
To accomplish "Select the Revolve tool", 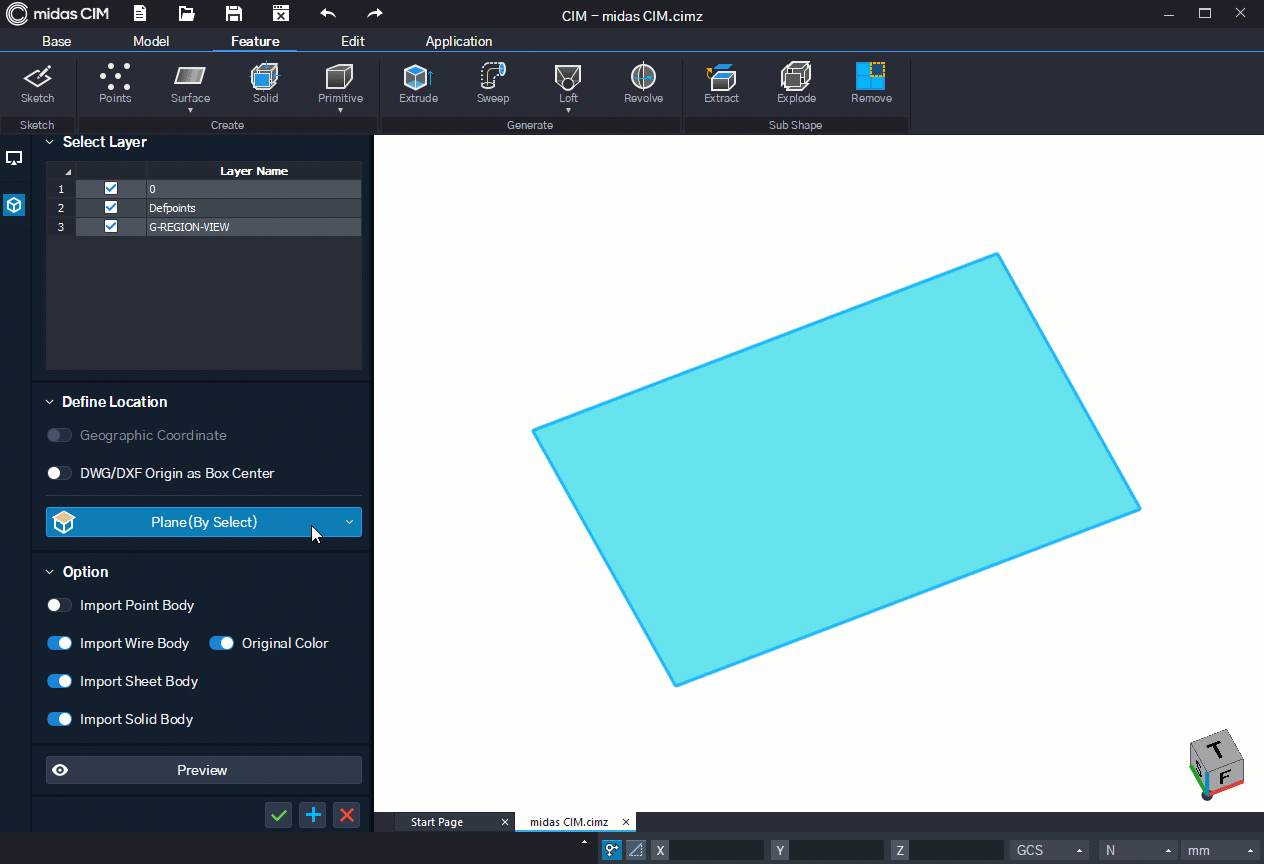I will pyautogui.click(x=643, y=84).
